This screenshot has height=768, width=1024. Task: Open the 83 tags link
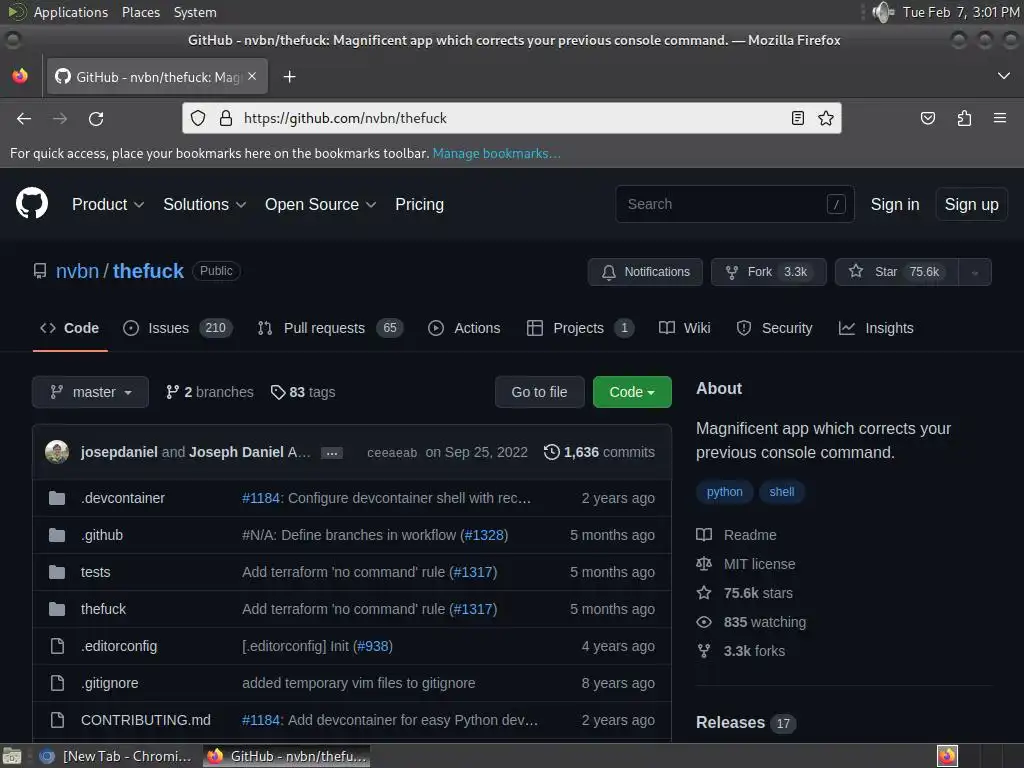tap(303, 392)
